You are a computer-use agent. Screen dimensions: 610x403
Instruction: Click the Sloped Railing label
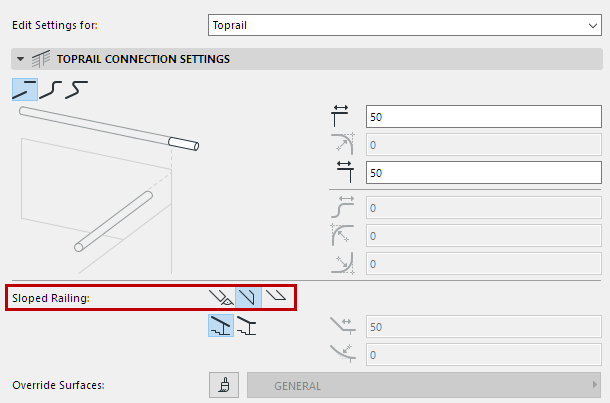coord(50,298)
